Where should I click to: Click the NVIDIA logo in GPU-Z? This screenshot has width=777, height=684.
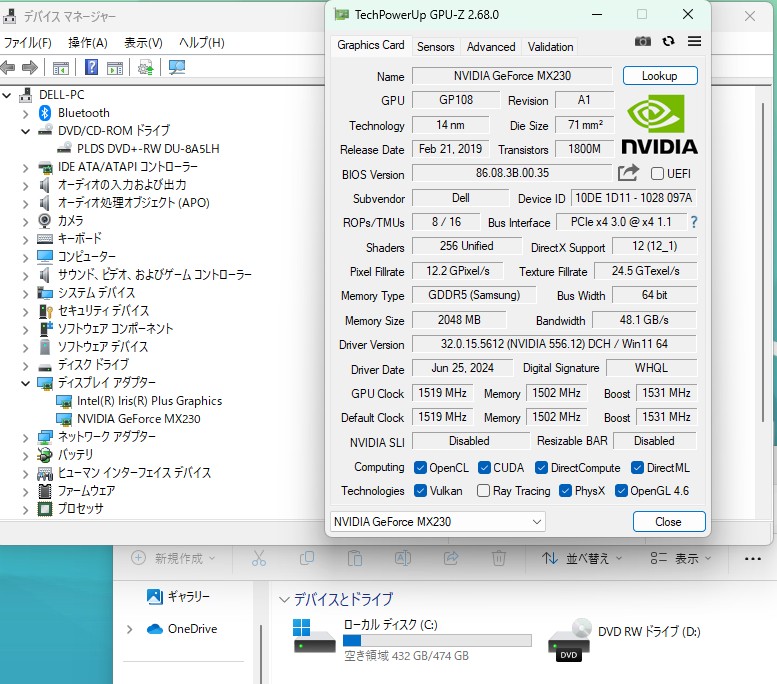click(x=659, y=124)
